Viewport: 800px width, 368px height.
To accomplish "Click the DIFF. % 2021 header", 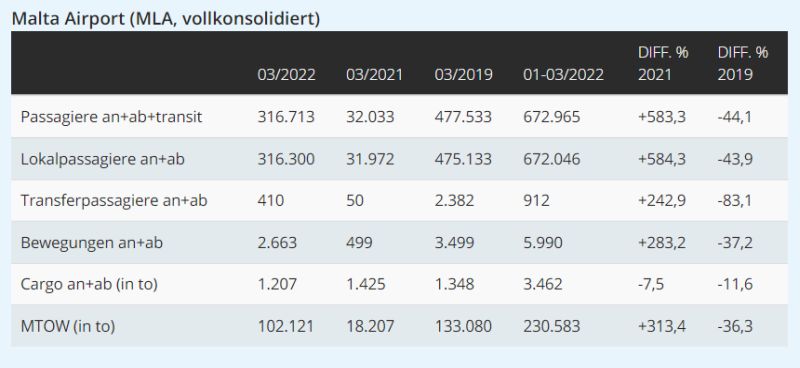I will 663,63.
